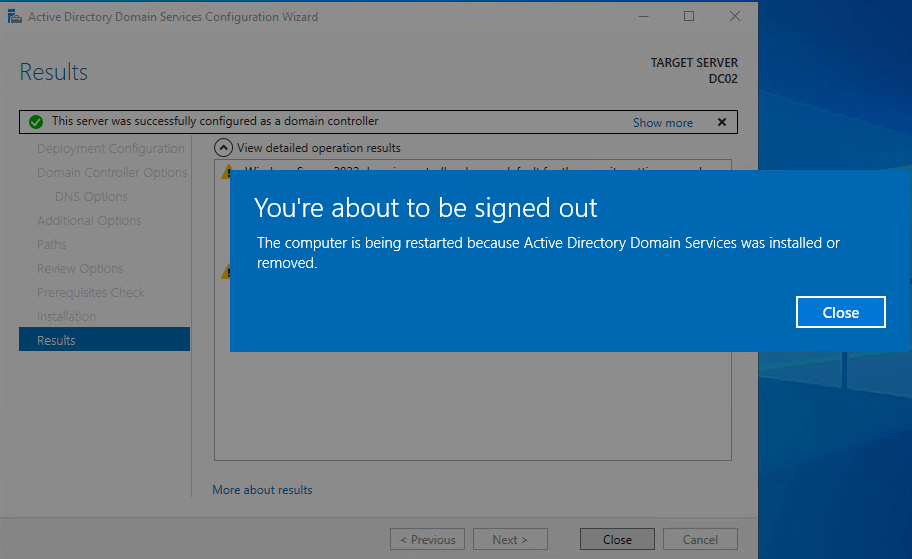
Task: Click the top warning icon in results
Action: point(226,172)
